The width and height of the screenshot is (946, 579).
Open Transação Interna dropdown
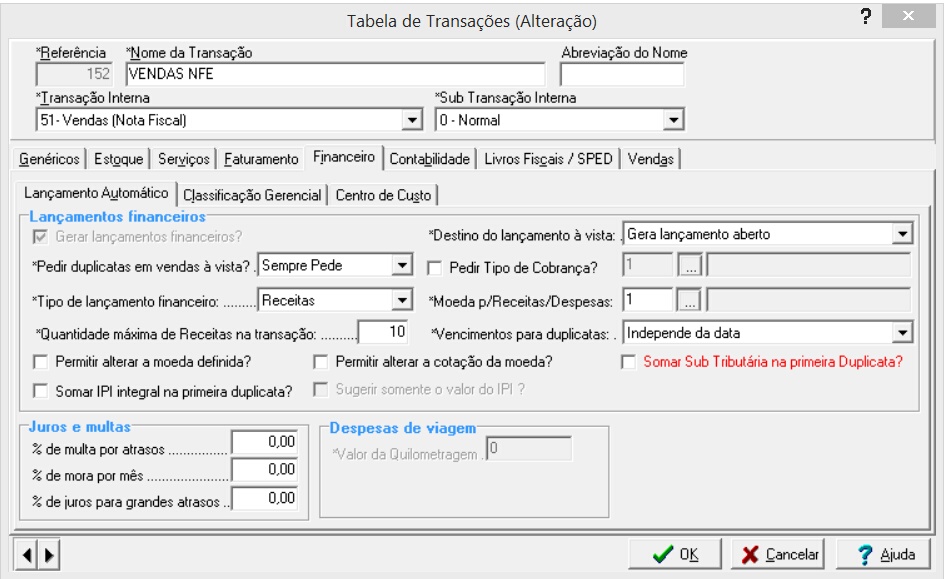point(411,120)
